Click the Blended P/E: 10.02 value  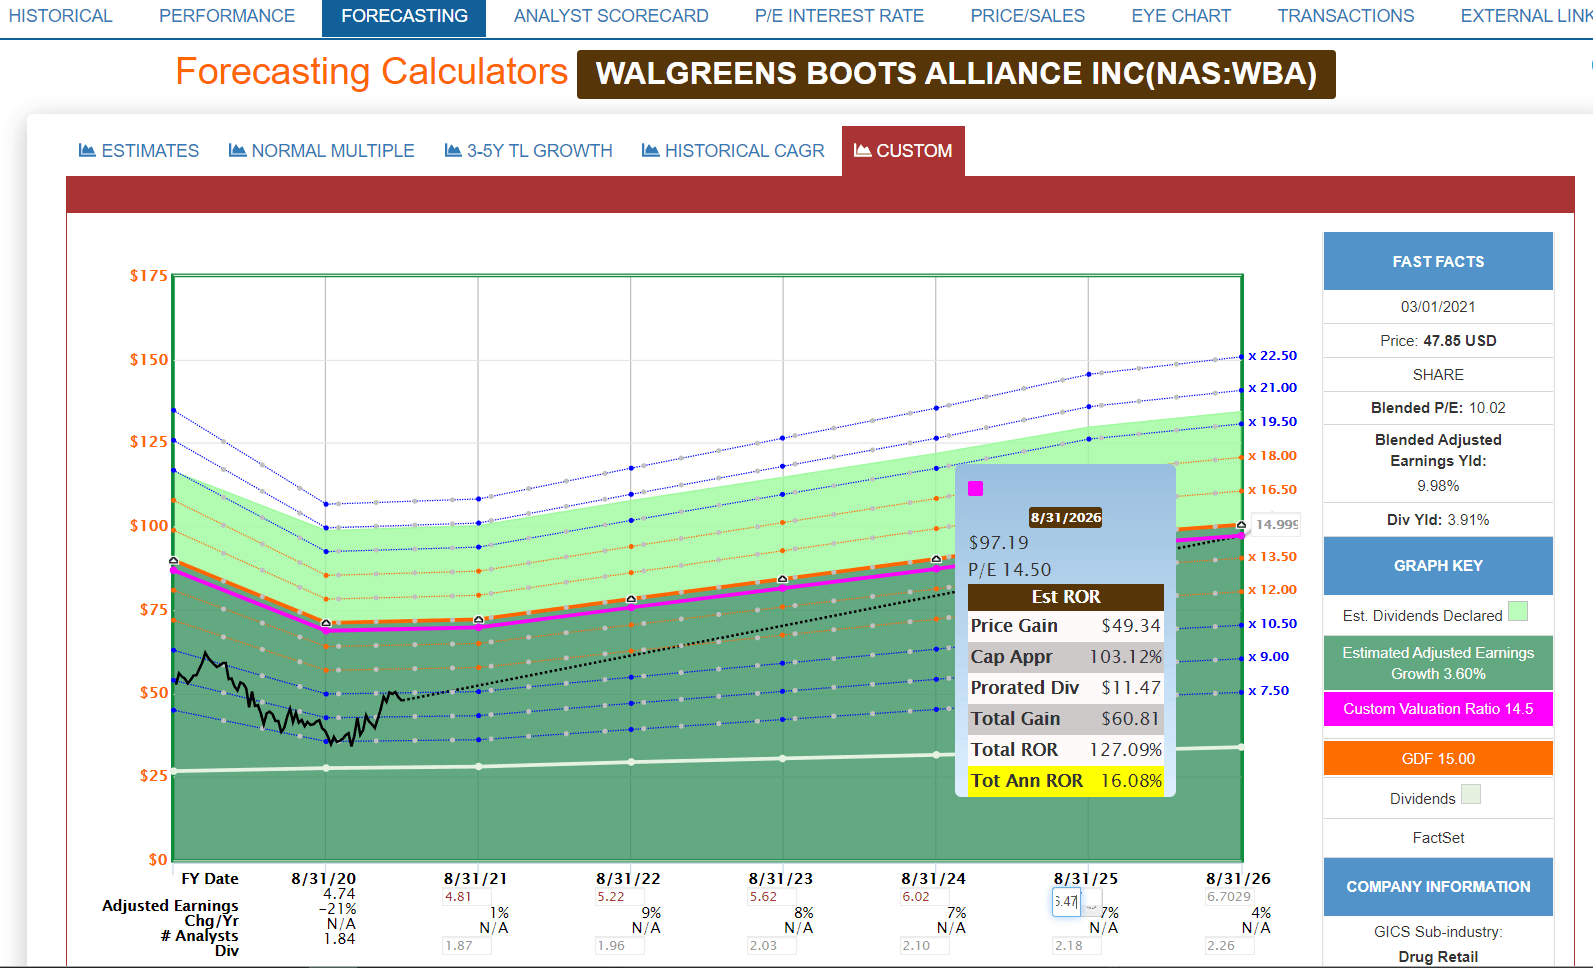coord(1438,408)
